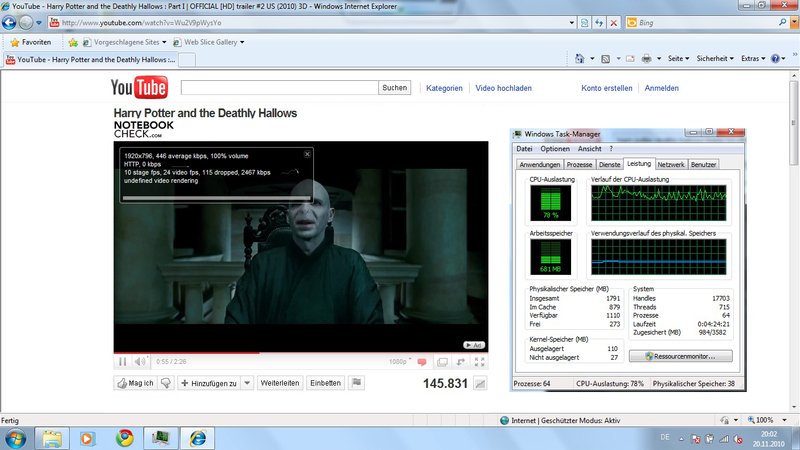Open Google Chrome from the taskbar
Screen dimensions: 800x450
124,438
